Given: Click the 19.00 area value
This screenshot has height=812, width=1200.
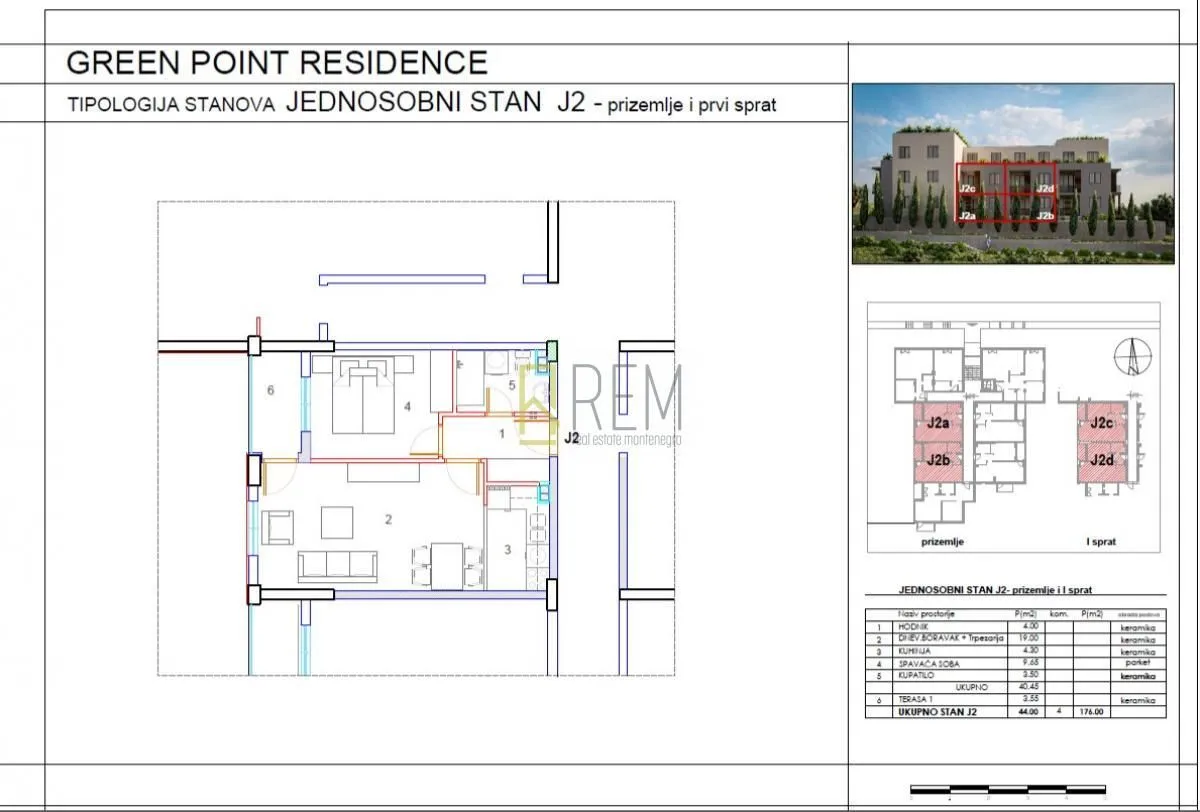Looking at the screenshot, I should click(1029, 638).
